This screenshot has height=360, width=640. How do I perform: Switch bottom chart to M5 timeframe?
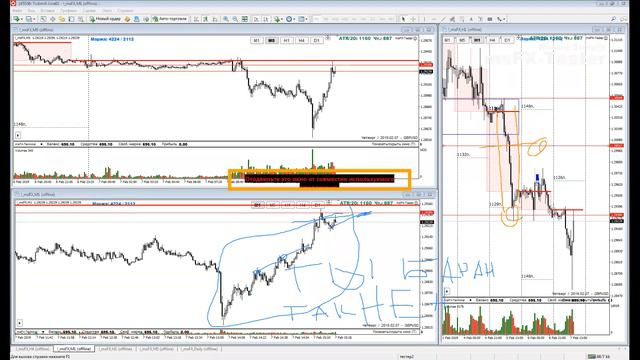pos(272,204)
